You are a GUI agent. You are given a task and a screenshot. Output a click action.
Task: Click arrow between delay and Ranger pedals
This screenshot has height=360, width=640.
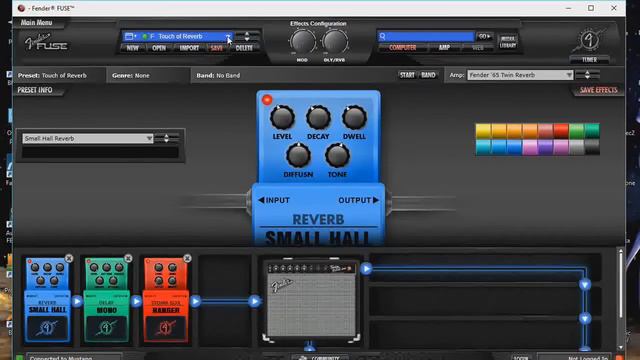coord(136,302)
